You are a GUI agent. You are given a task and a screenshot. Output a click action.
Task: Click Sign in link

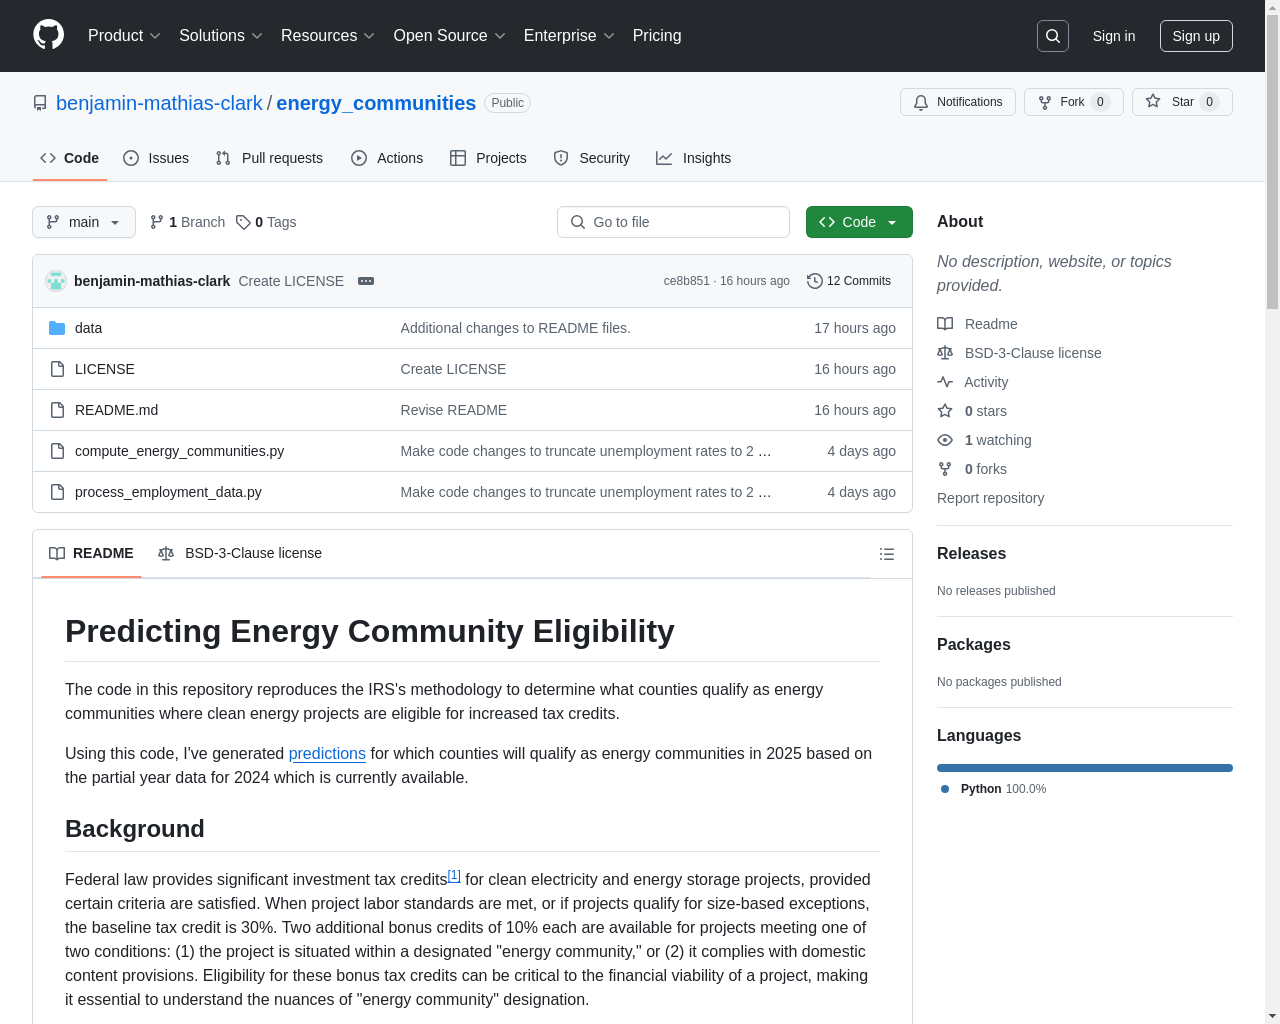pos(1114,36)
